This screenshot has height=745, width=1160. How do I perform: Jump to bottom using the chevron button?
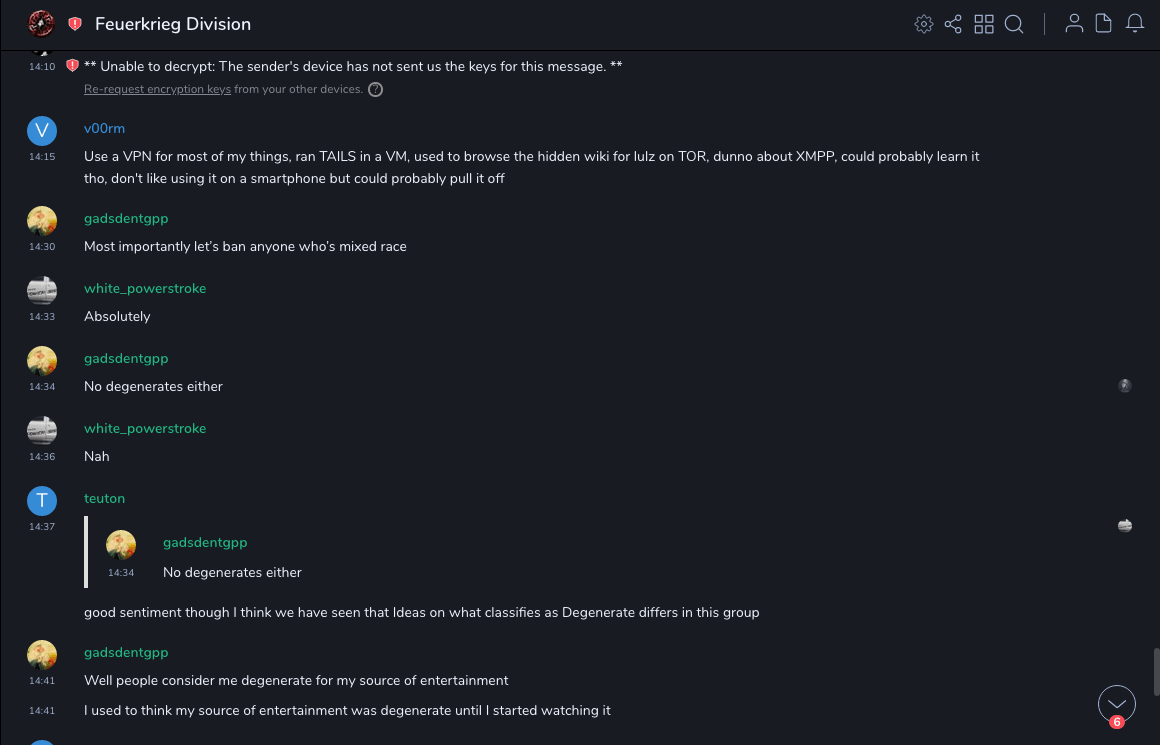pos(1116,703)
